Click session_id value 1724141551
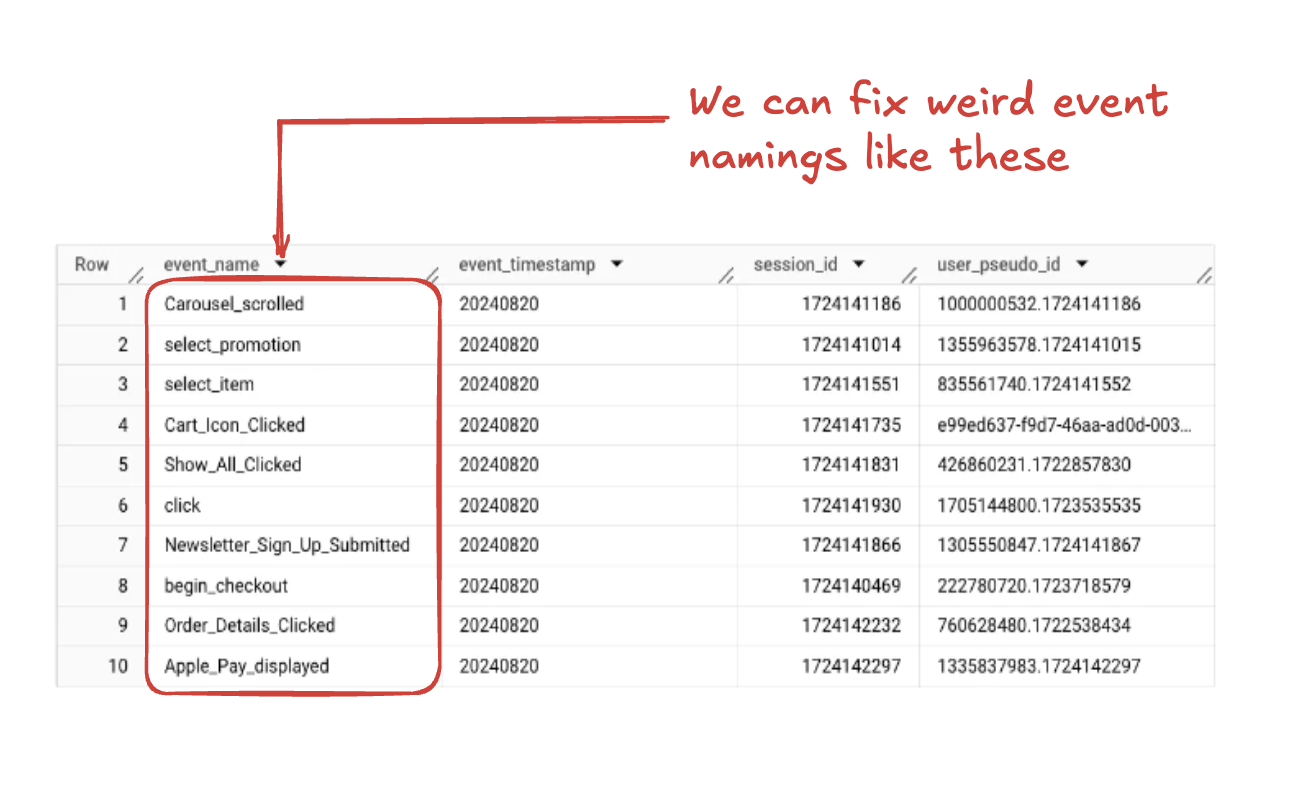This screenshot has height=788, width=1290. (851, 385)
